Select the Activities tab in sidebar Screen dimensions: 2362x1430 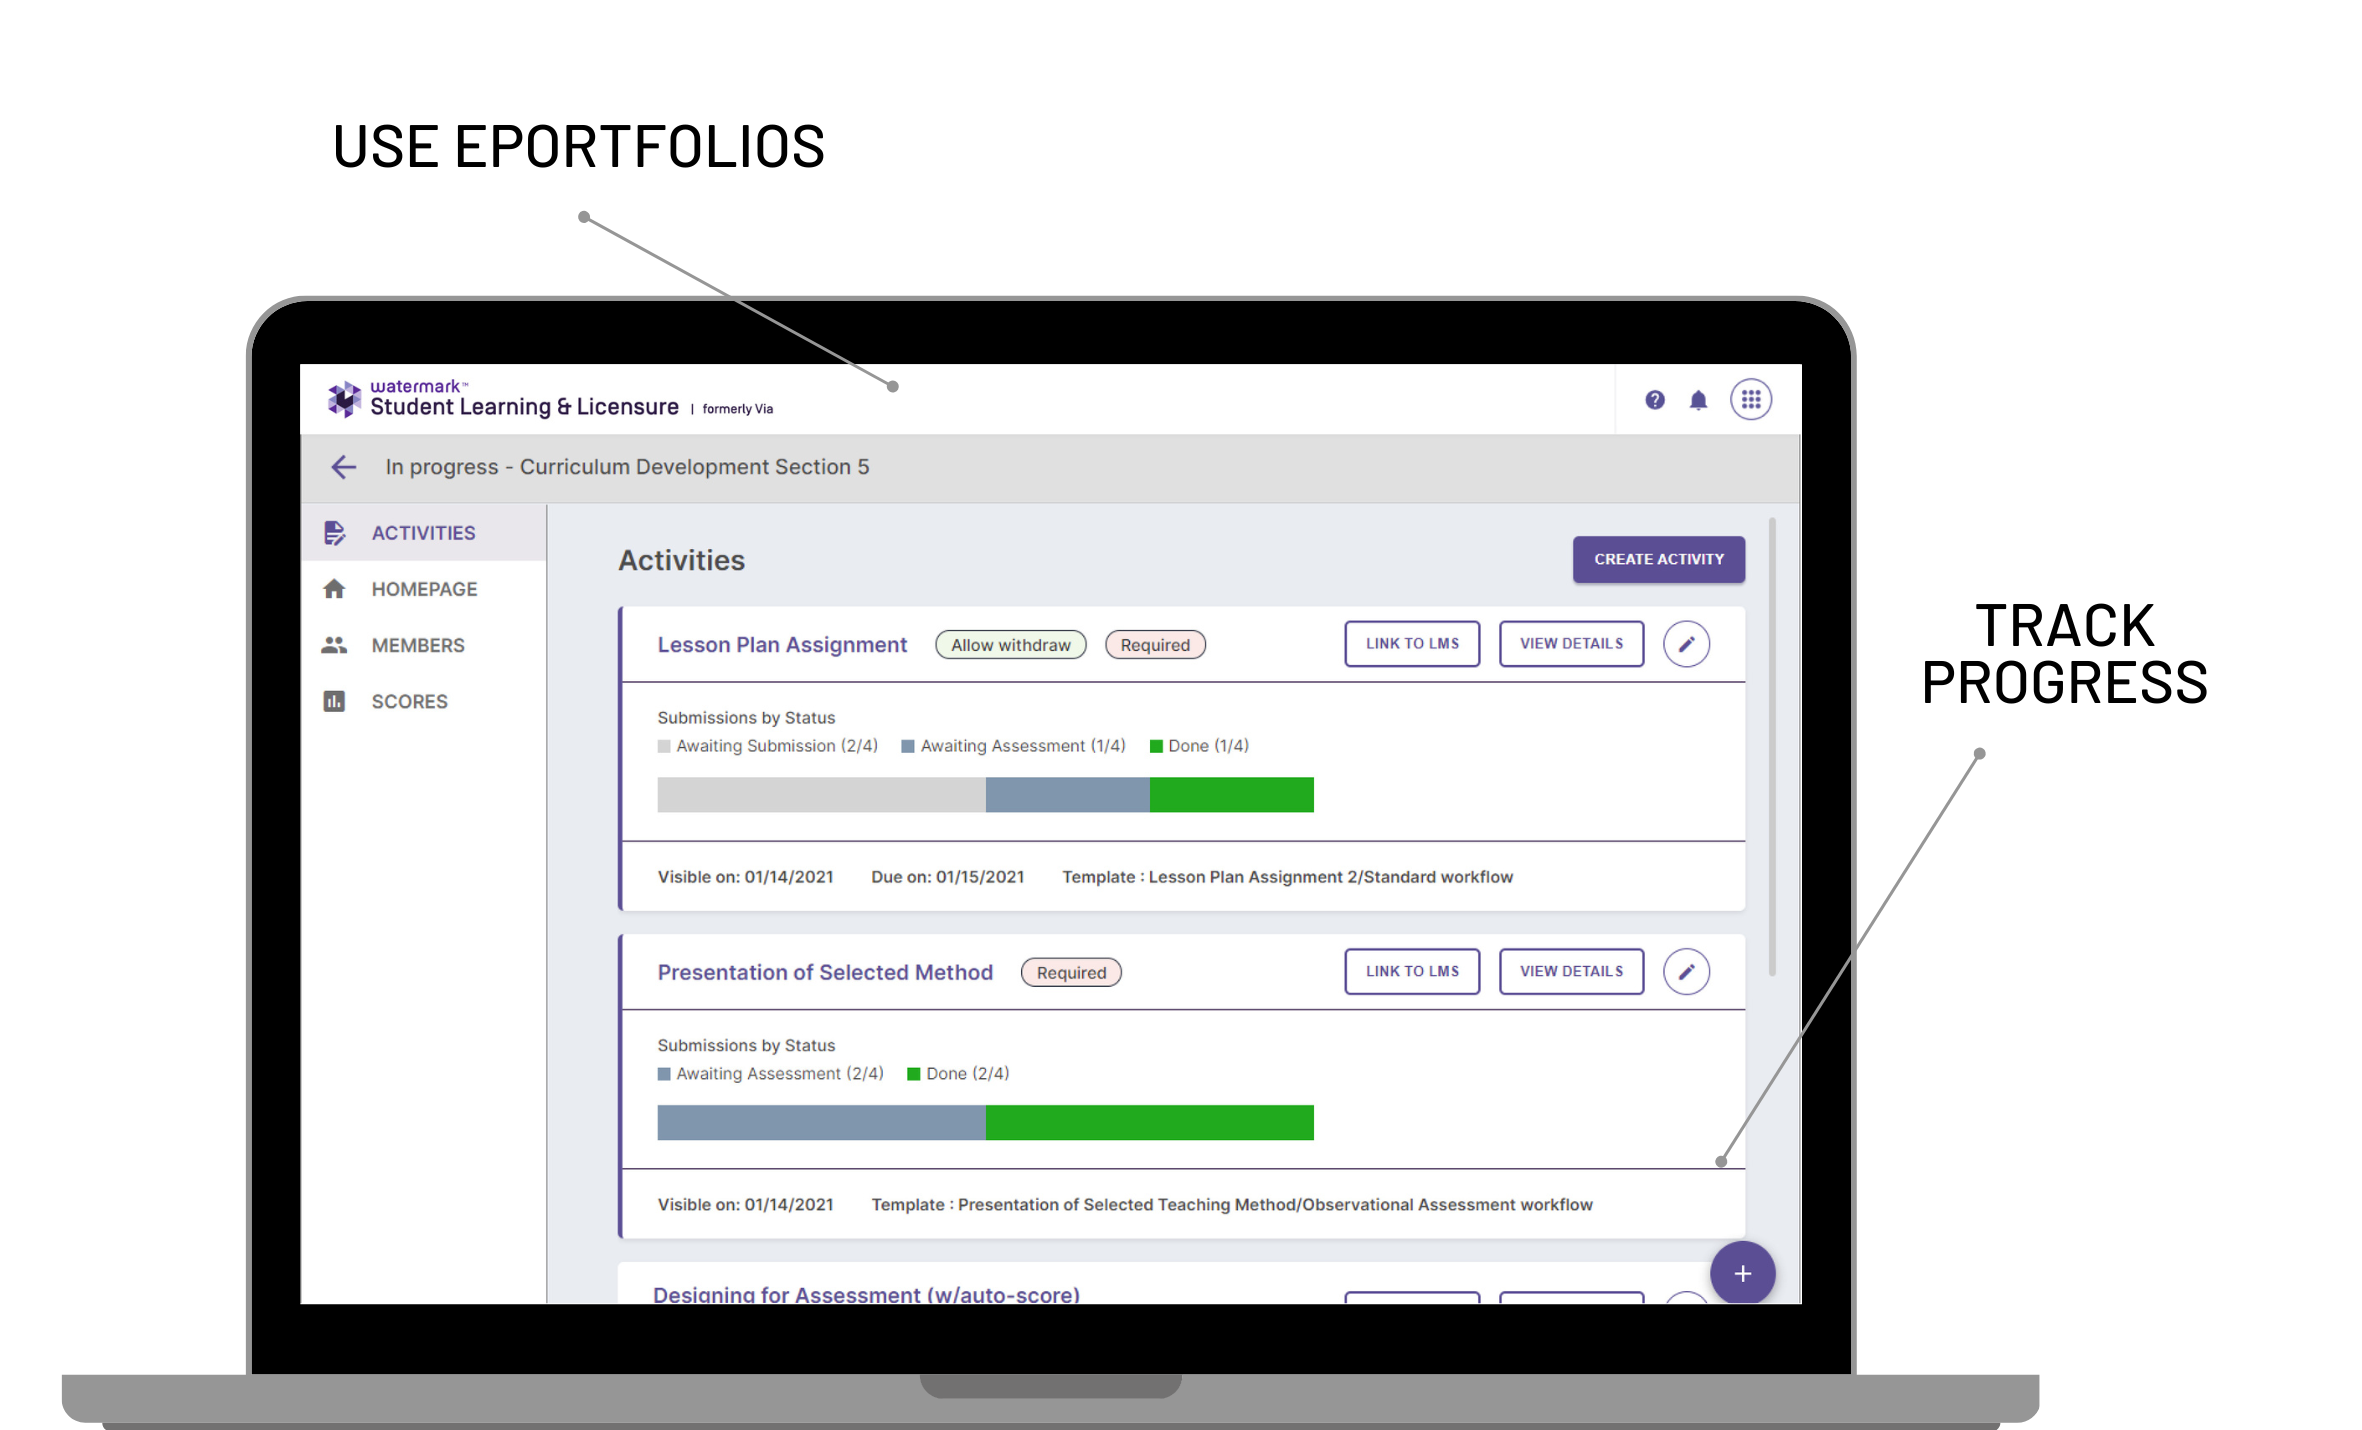click(x=423, y=531)
